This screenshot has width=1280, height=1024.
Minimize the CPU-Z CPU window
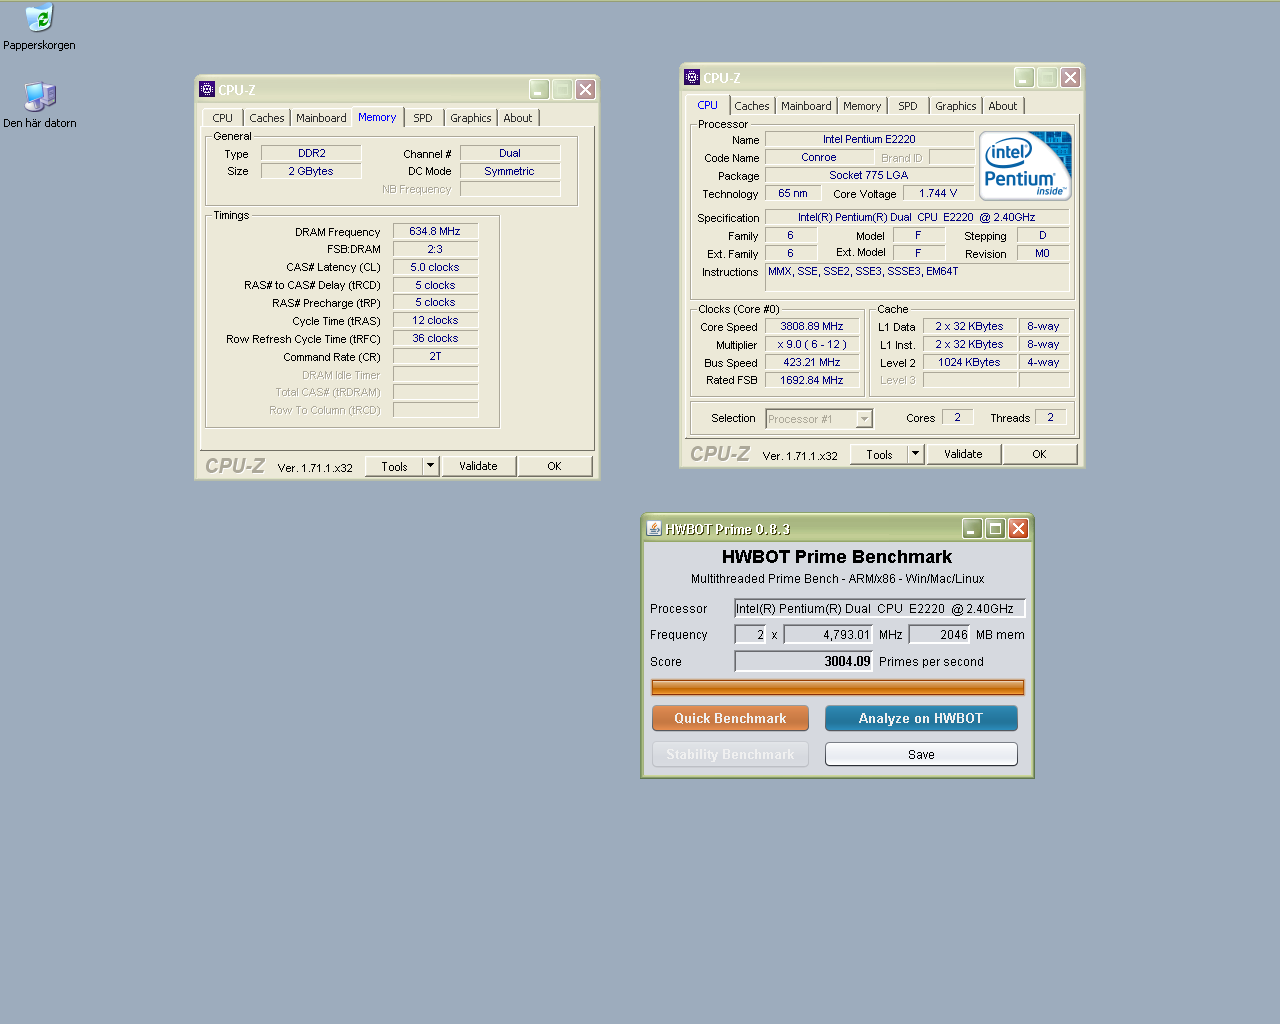[1024, 77]
